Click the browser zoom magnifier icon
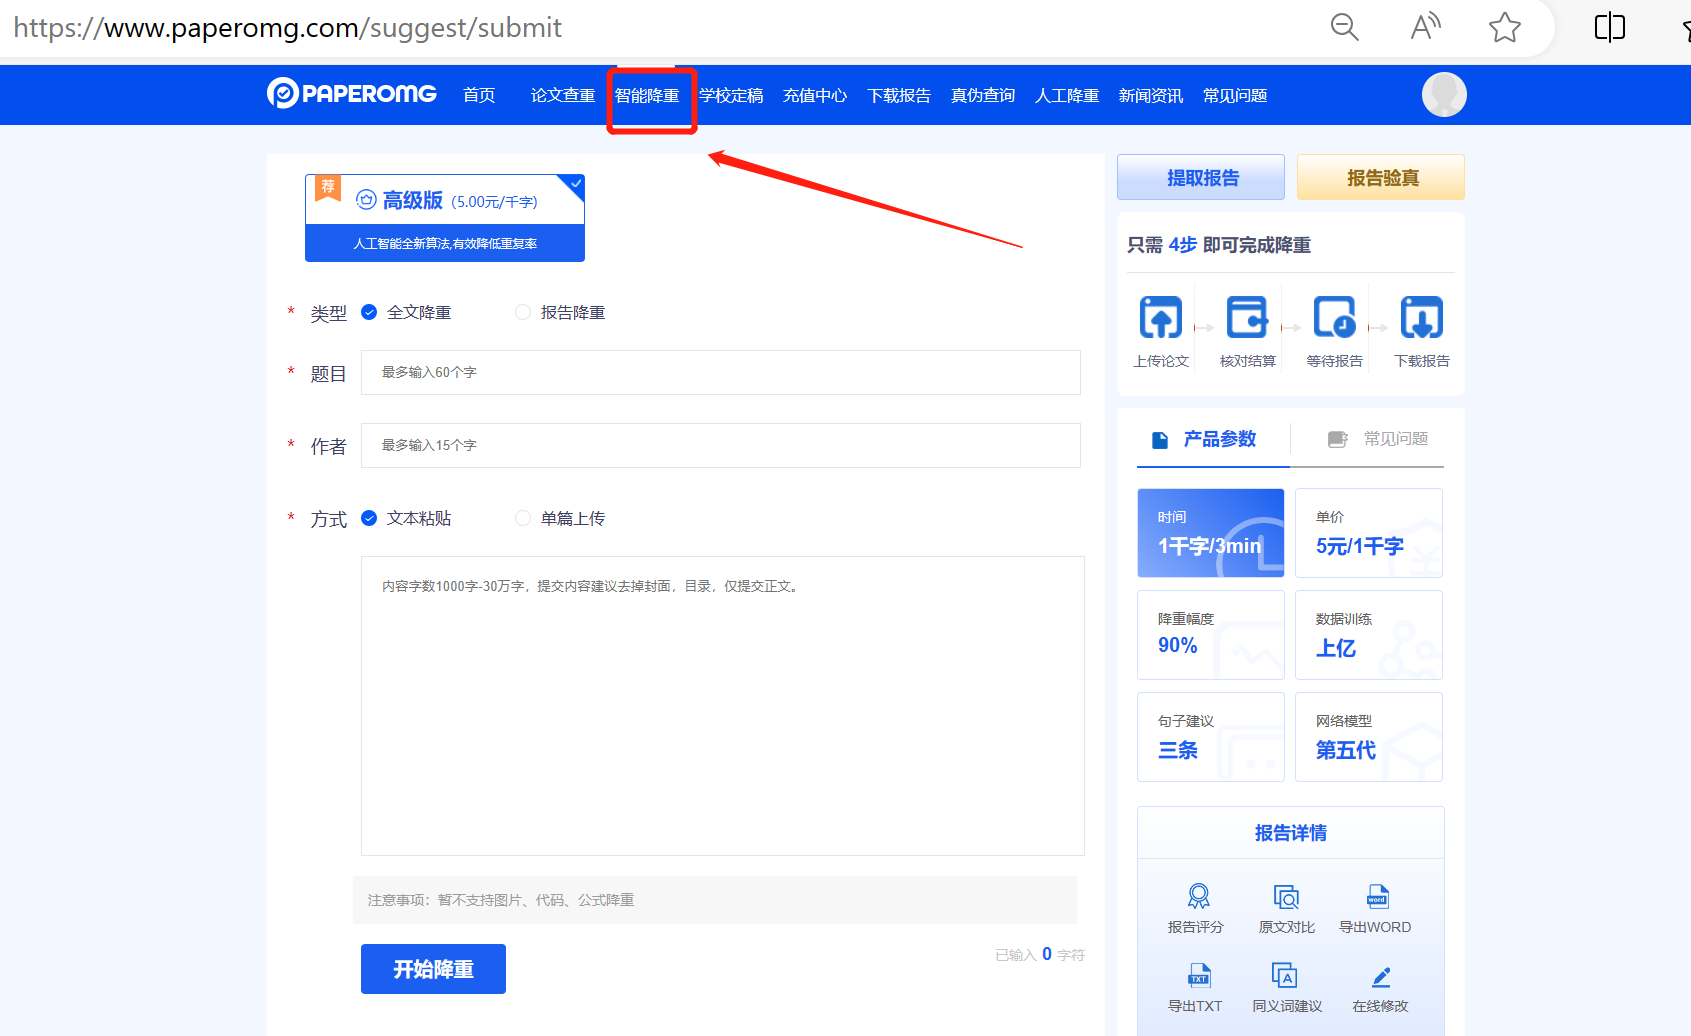This screenshot has height=1036, width=1691. [x=1345, y=27]
